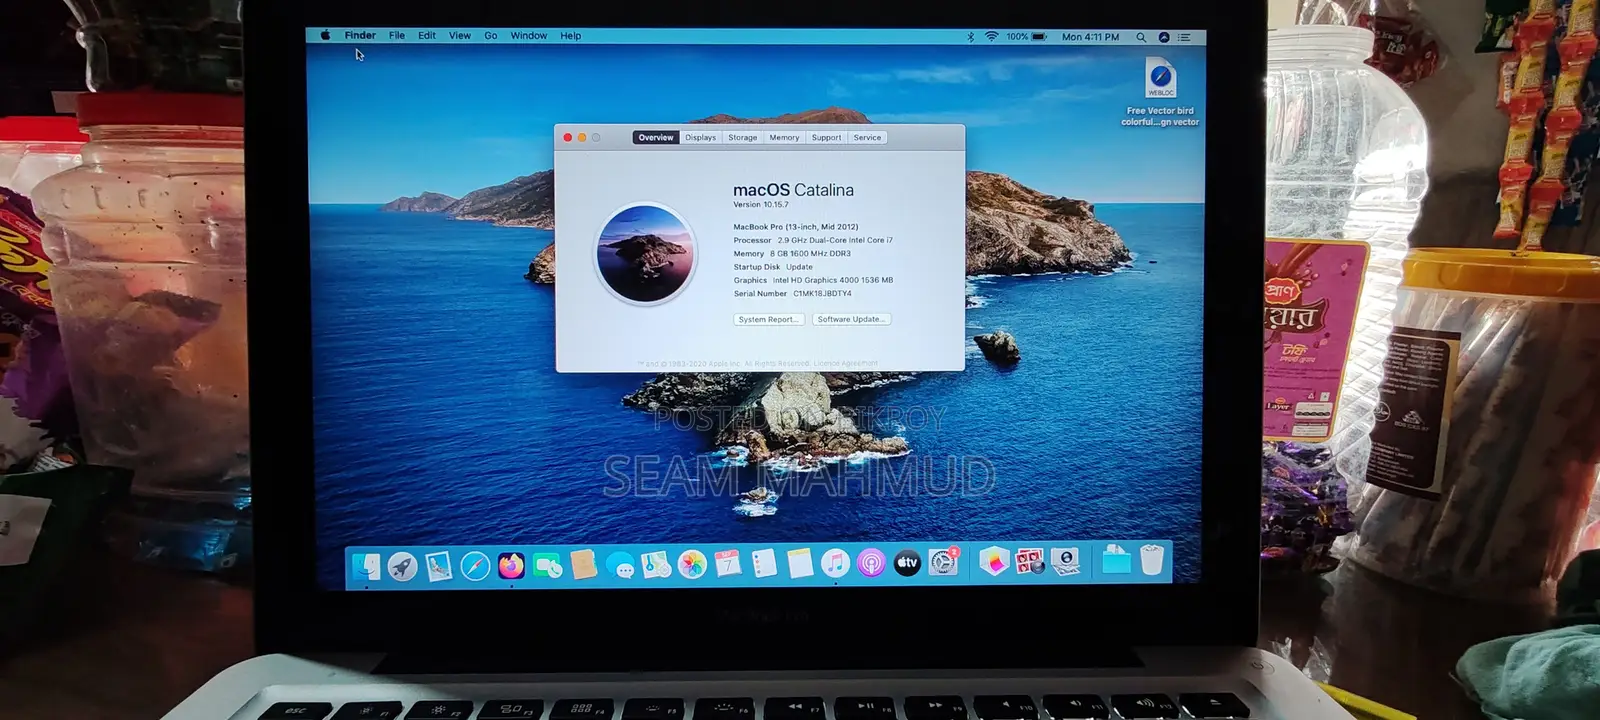1600x720 pixels.
Task: Open Photos app in the dock
Action: tap(692, 565)
